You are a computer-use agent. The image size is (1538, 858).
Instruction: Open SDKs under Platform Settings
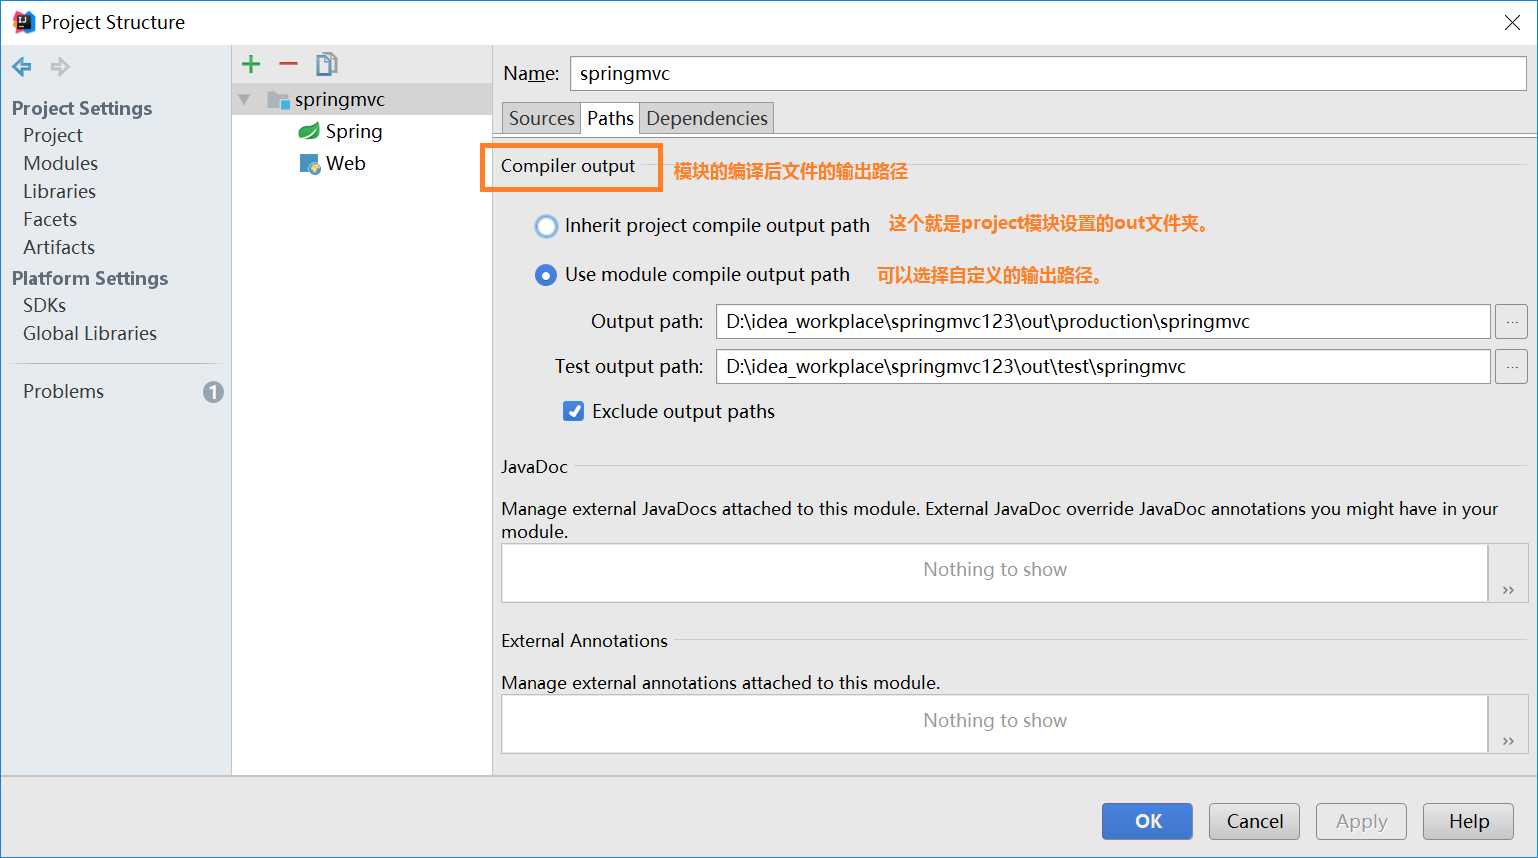[x=44, y=305]
